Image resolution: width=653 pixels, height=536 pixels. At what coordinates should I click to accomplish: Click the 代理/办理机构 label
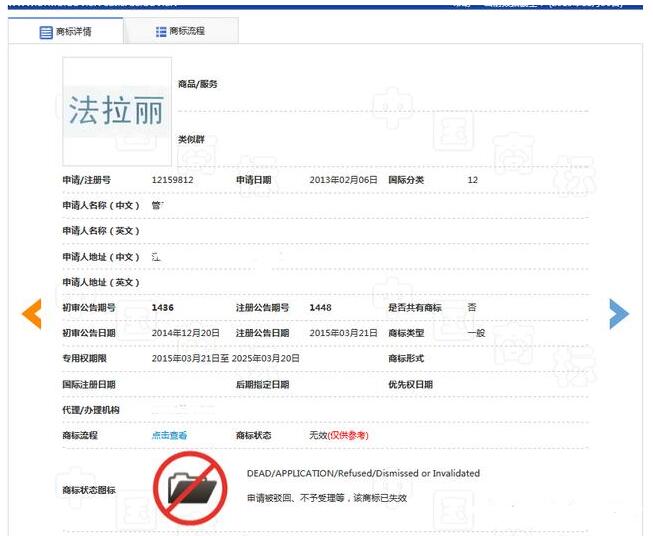click(x=91, y=410)
